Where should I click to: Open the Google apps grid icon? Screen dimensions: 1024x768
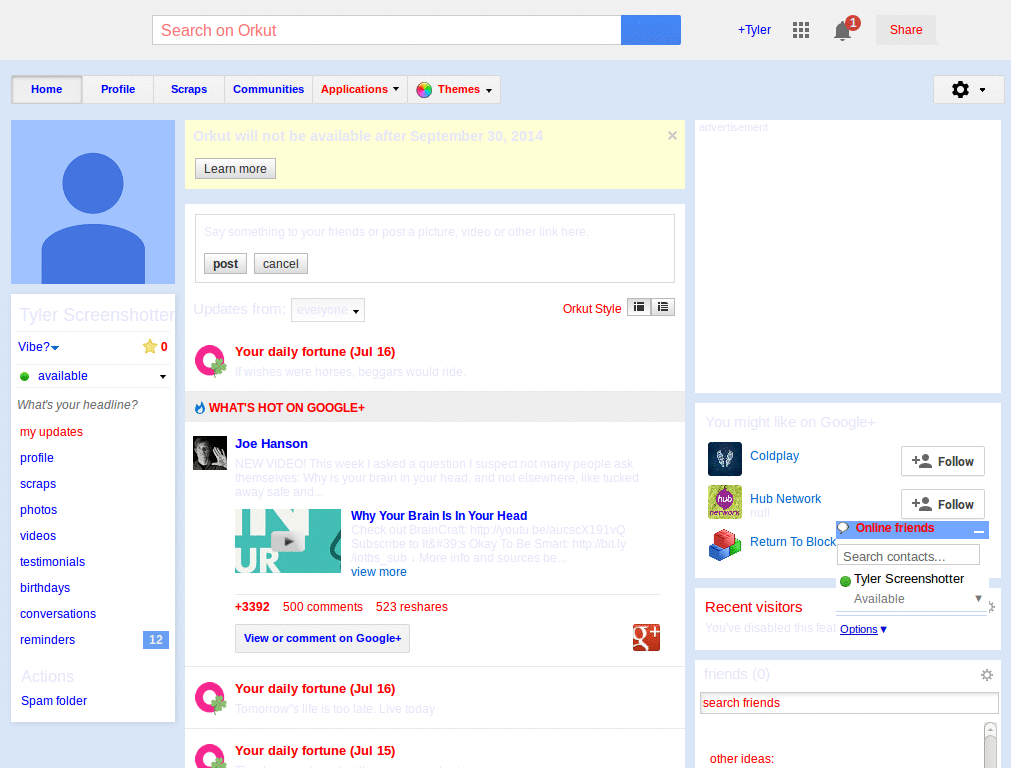pyautogui.click(x=801, y=30)
